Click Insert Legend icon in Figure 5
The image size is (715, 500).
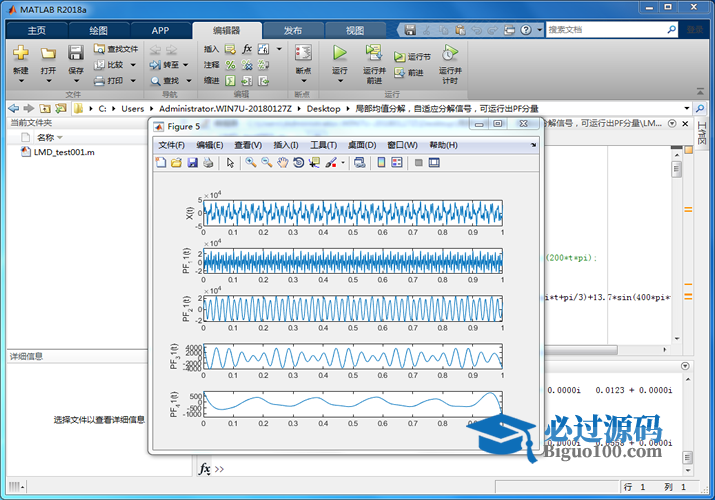click(397, 163)
